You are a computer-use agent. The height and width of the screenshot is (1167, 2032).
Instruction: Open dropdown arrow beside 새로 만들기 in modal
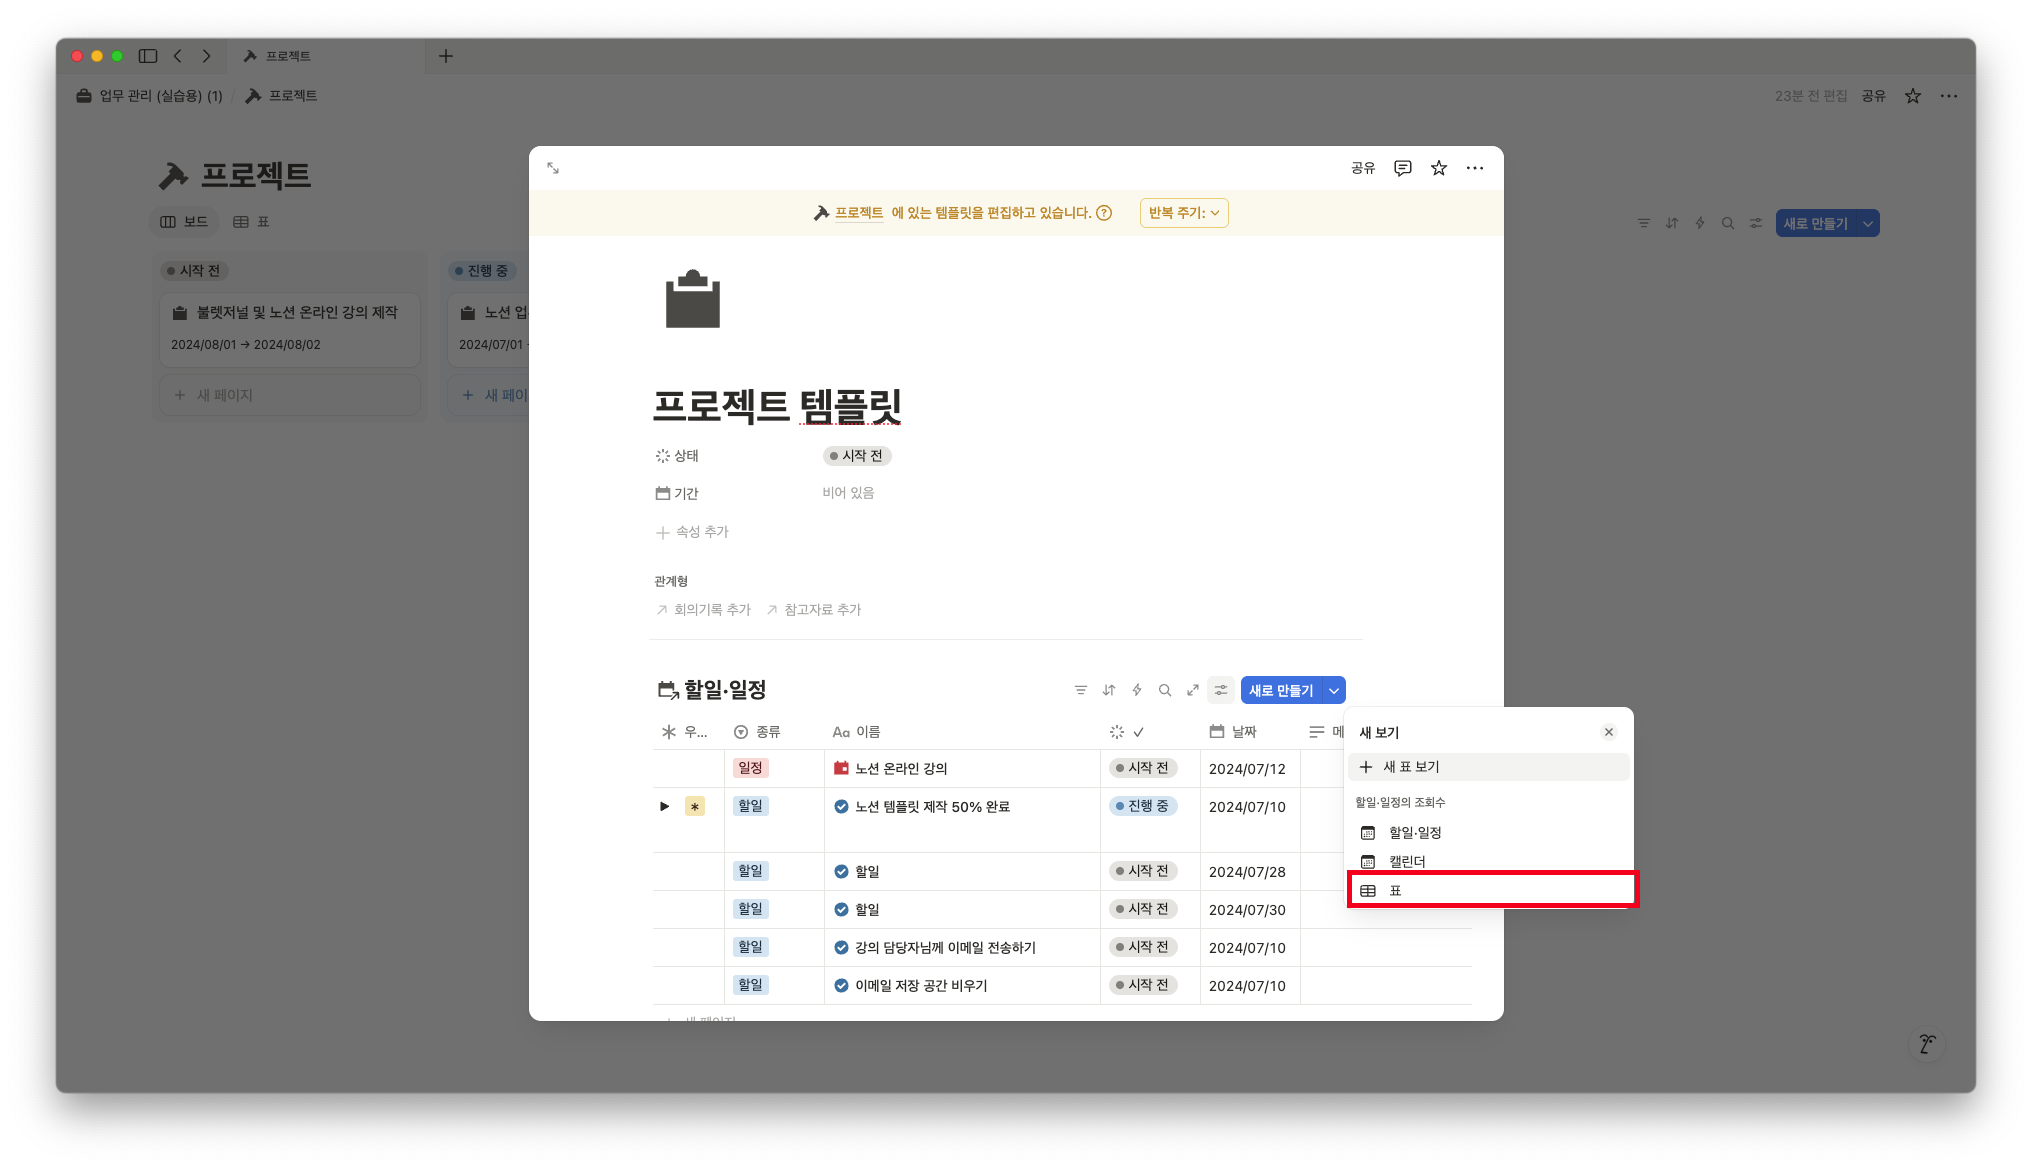[x=1334, y=691]
